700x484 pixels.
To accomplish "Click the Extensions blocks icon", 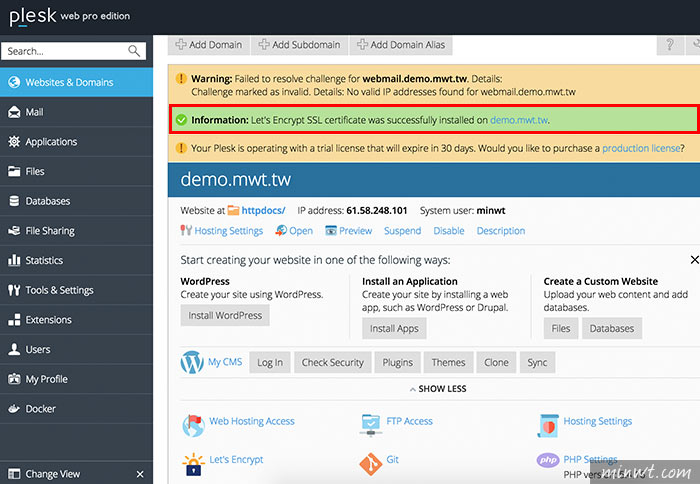I will [14, 320].
